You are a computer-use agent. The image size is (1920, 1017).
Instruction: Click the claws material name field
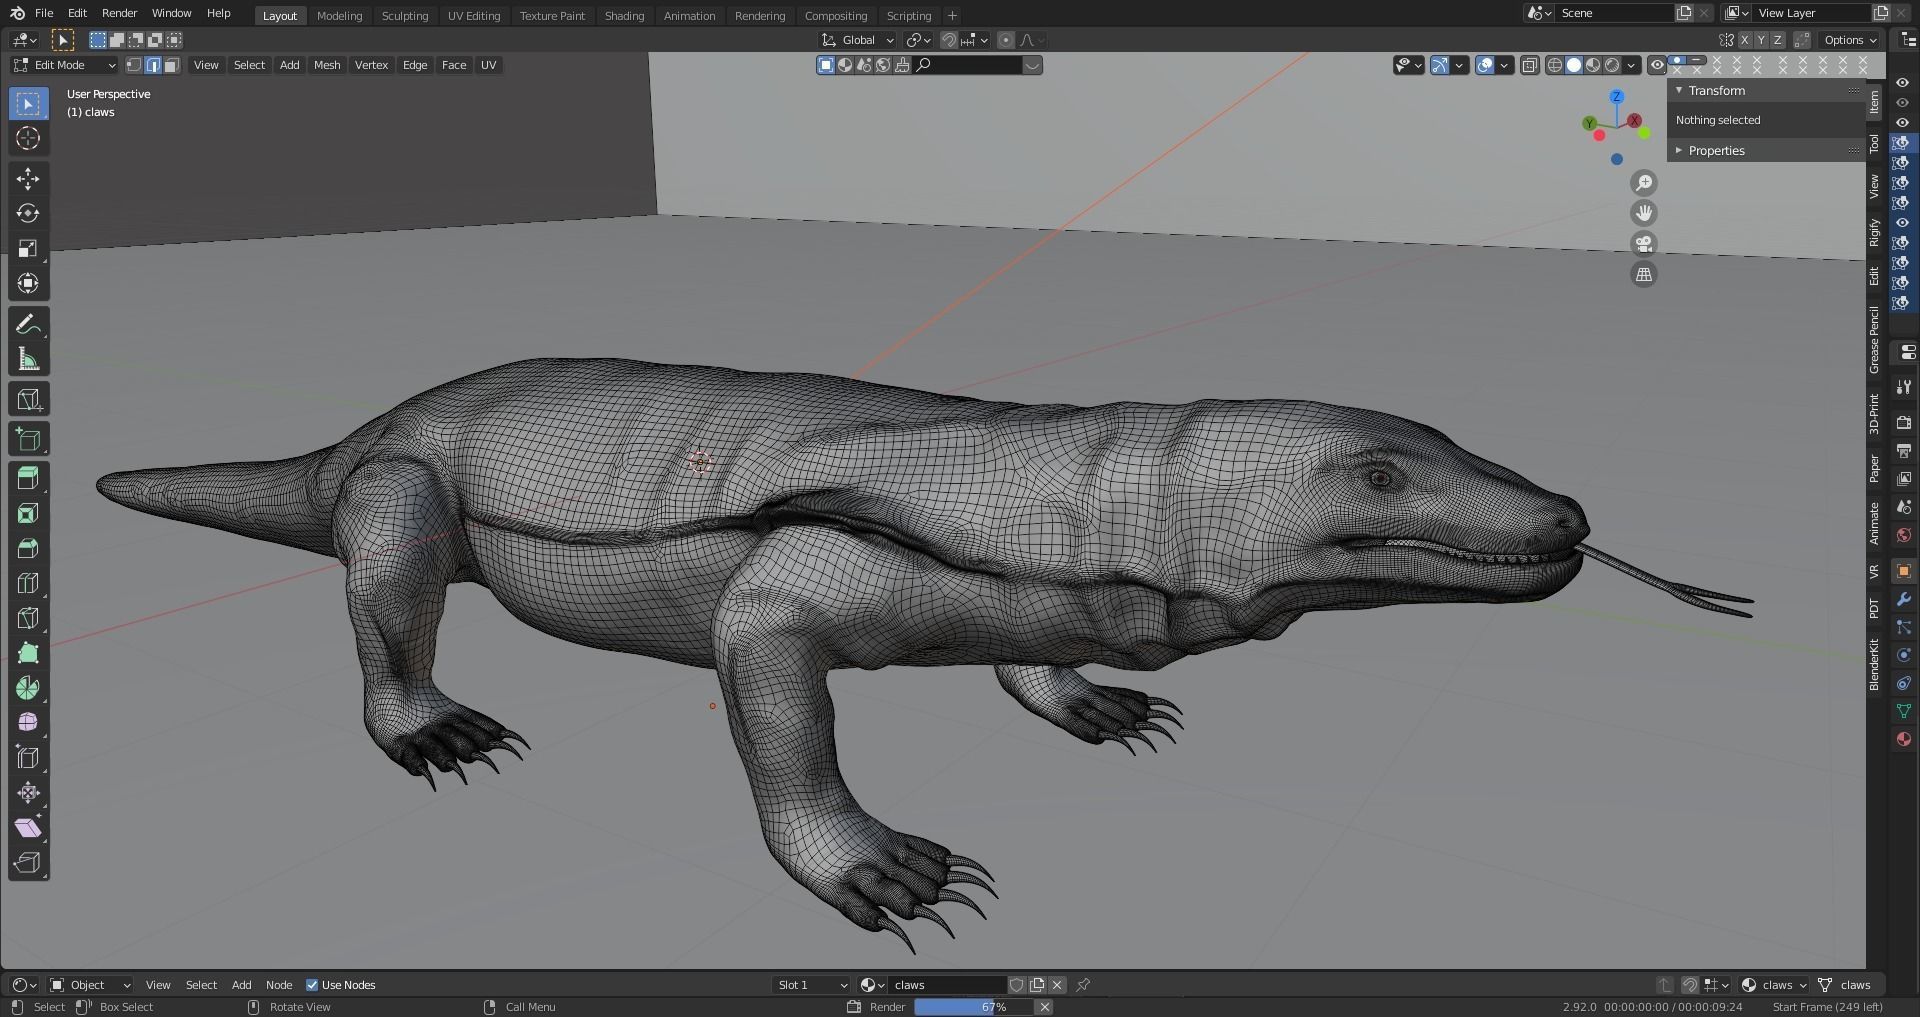[947, 985]
